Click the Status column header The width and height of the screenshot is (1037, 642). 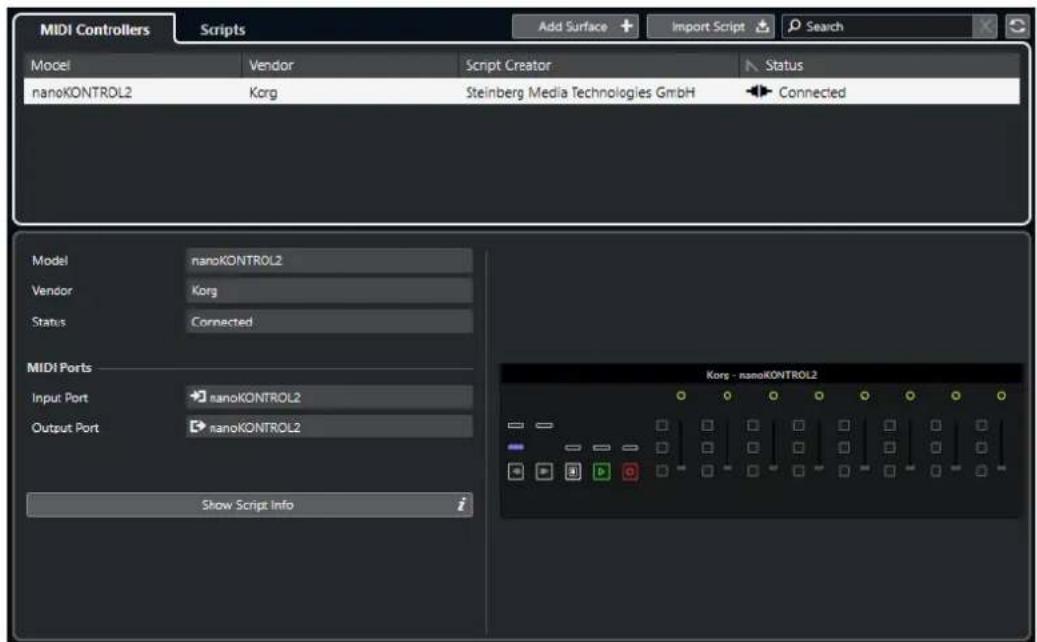tap(880, 65)
